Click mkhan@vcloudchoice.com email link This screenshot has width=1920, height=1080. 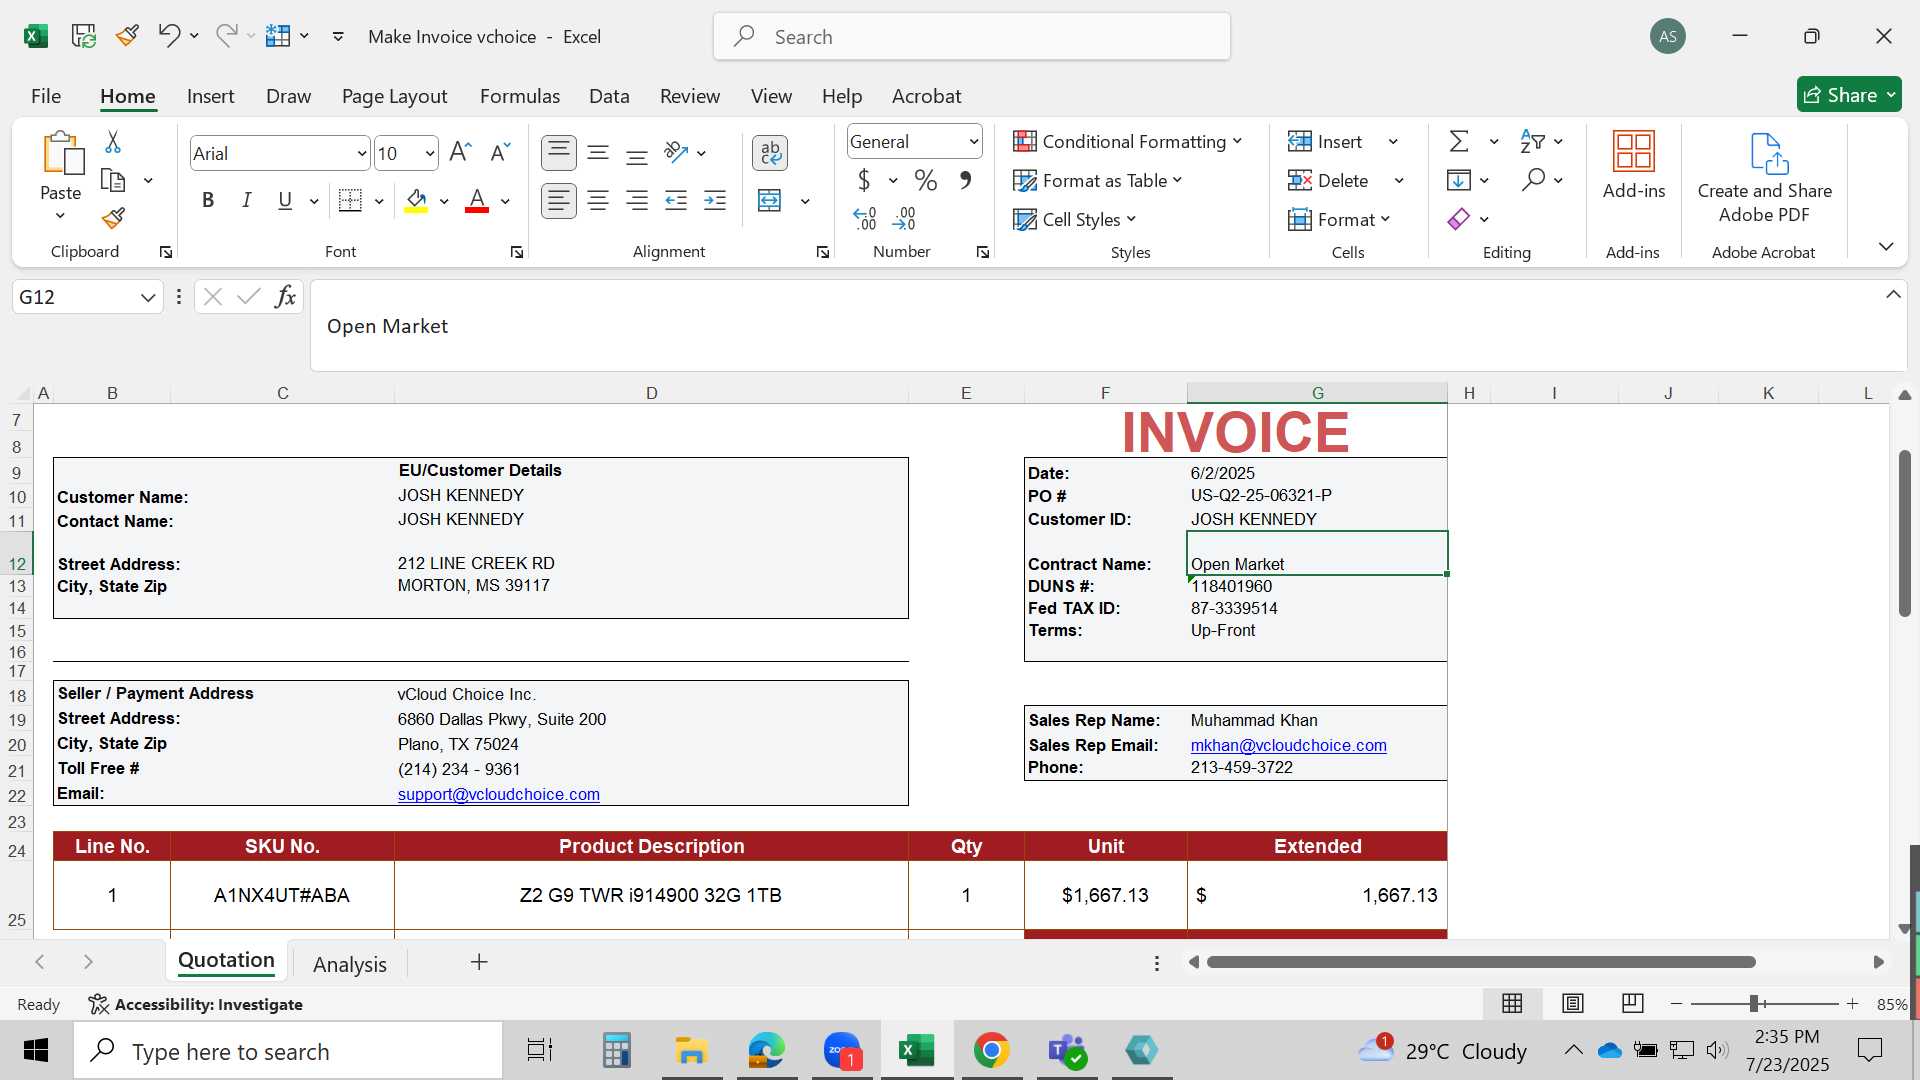pyautogui.click(x=1288, y=745)
